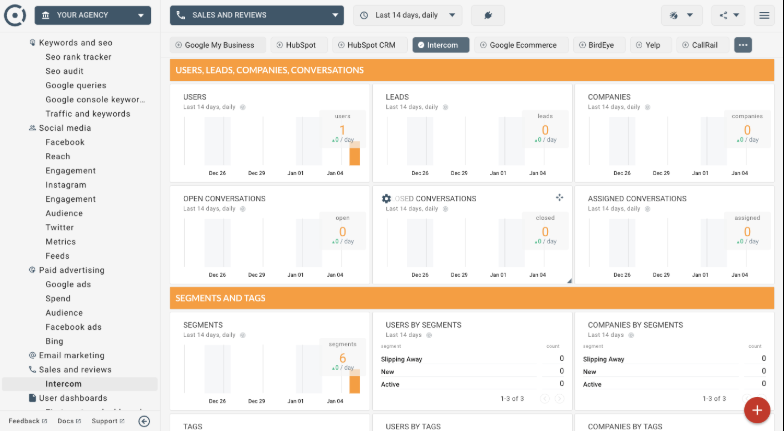Click the resize handle on Closed Conversations widget
Screen dimensions: 784x431
568,280
